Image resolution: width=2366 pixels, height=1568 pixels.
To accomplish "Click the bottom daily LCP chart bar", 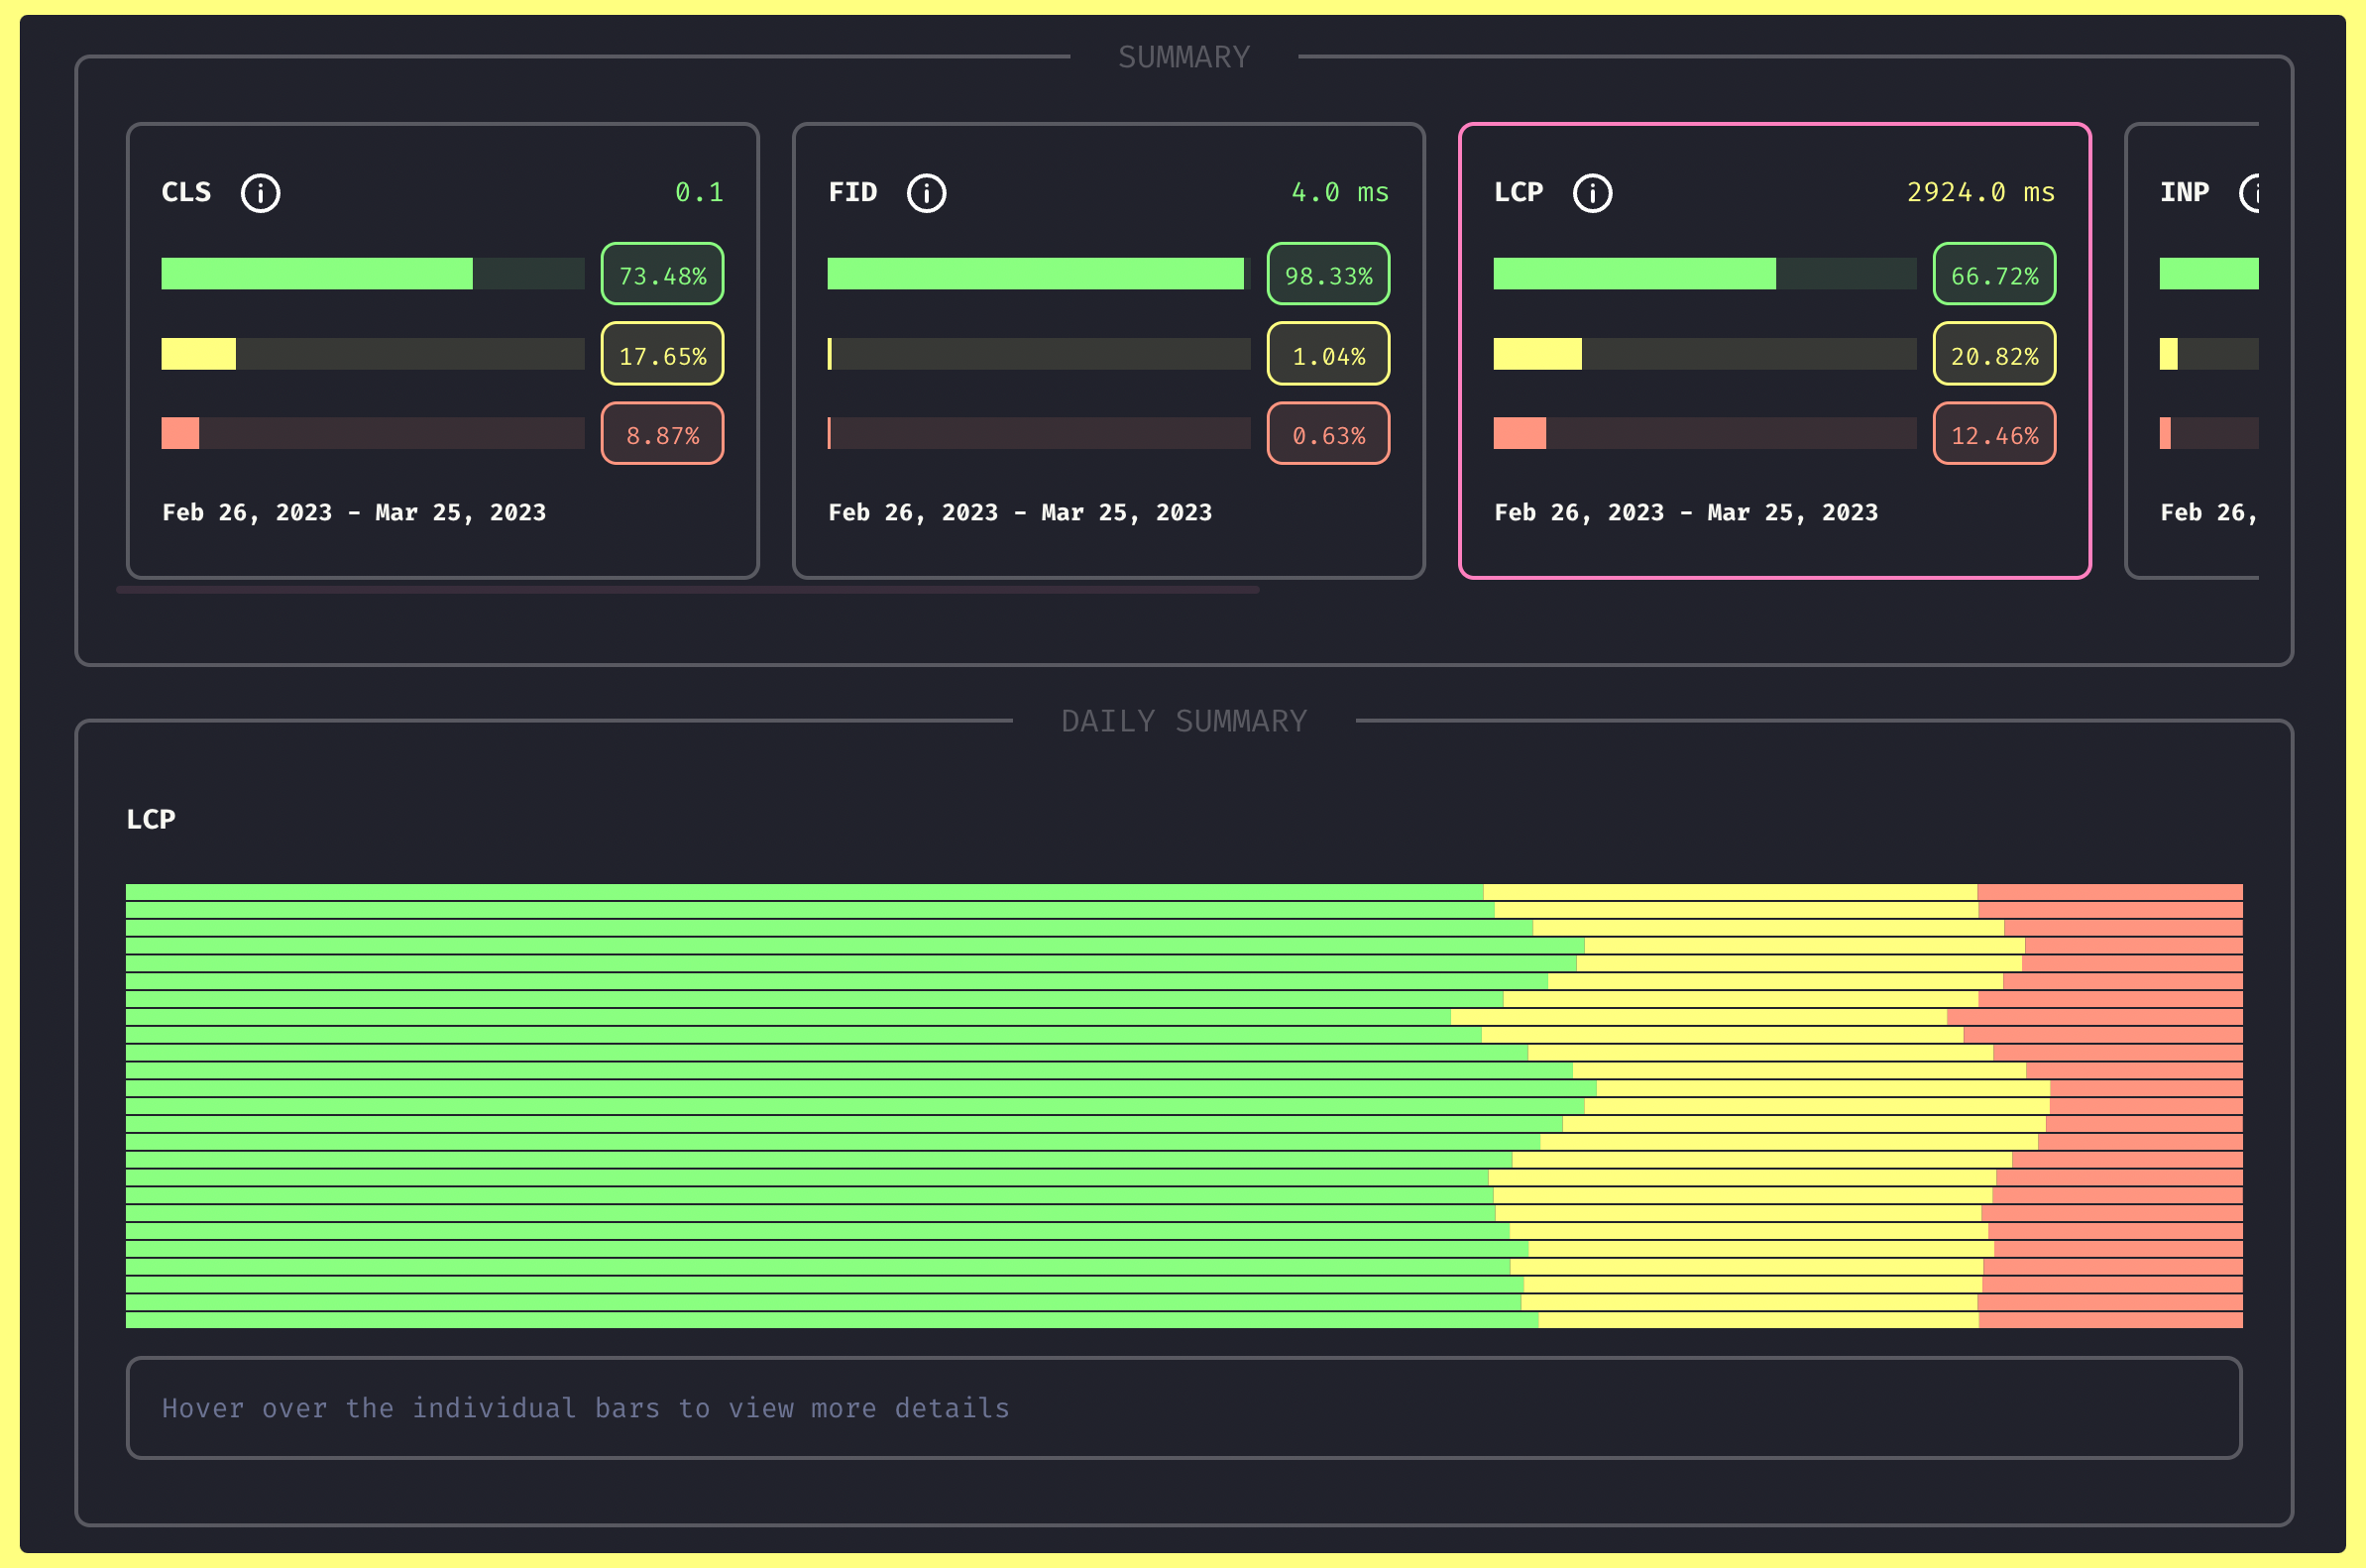I will 1184,1320.
